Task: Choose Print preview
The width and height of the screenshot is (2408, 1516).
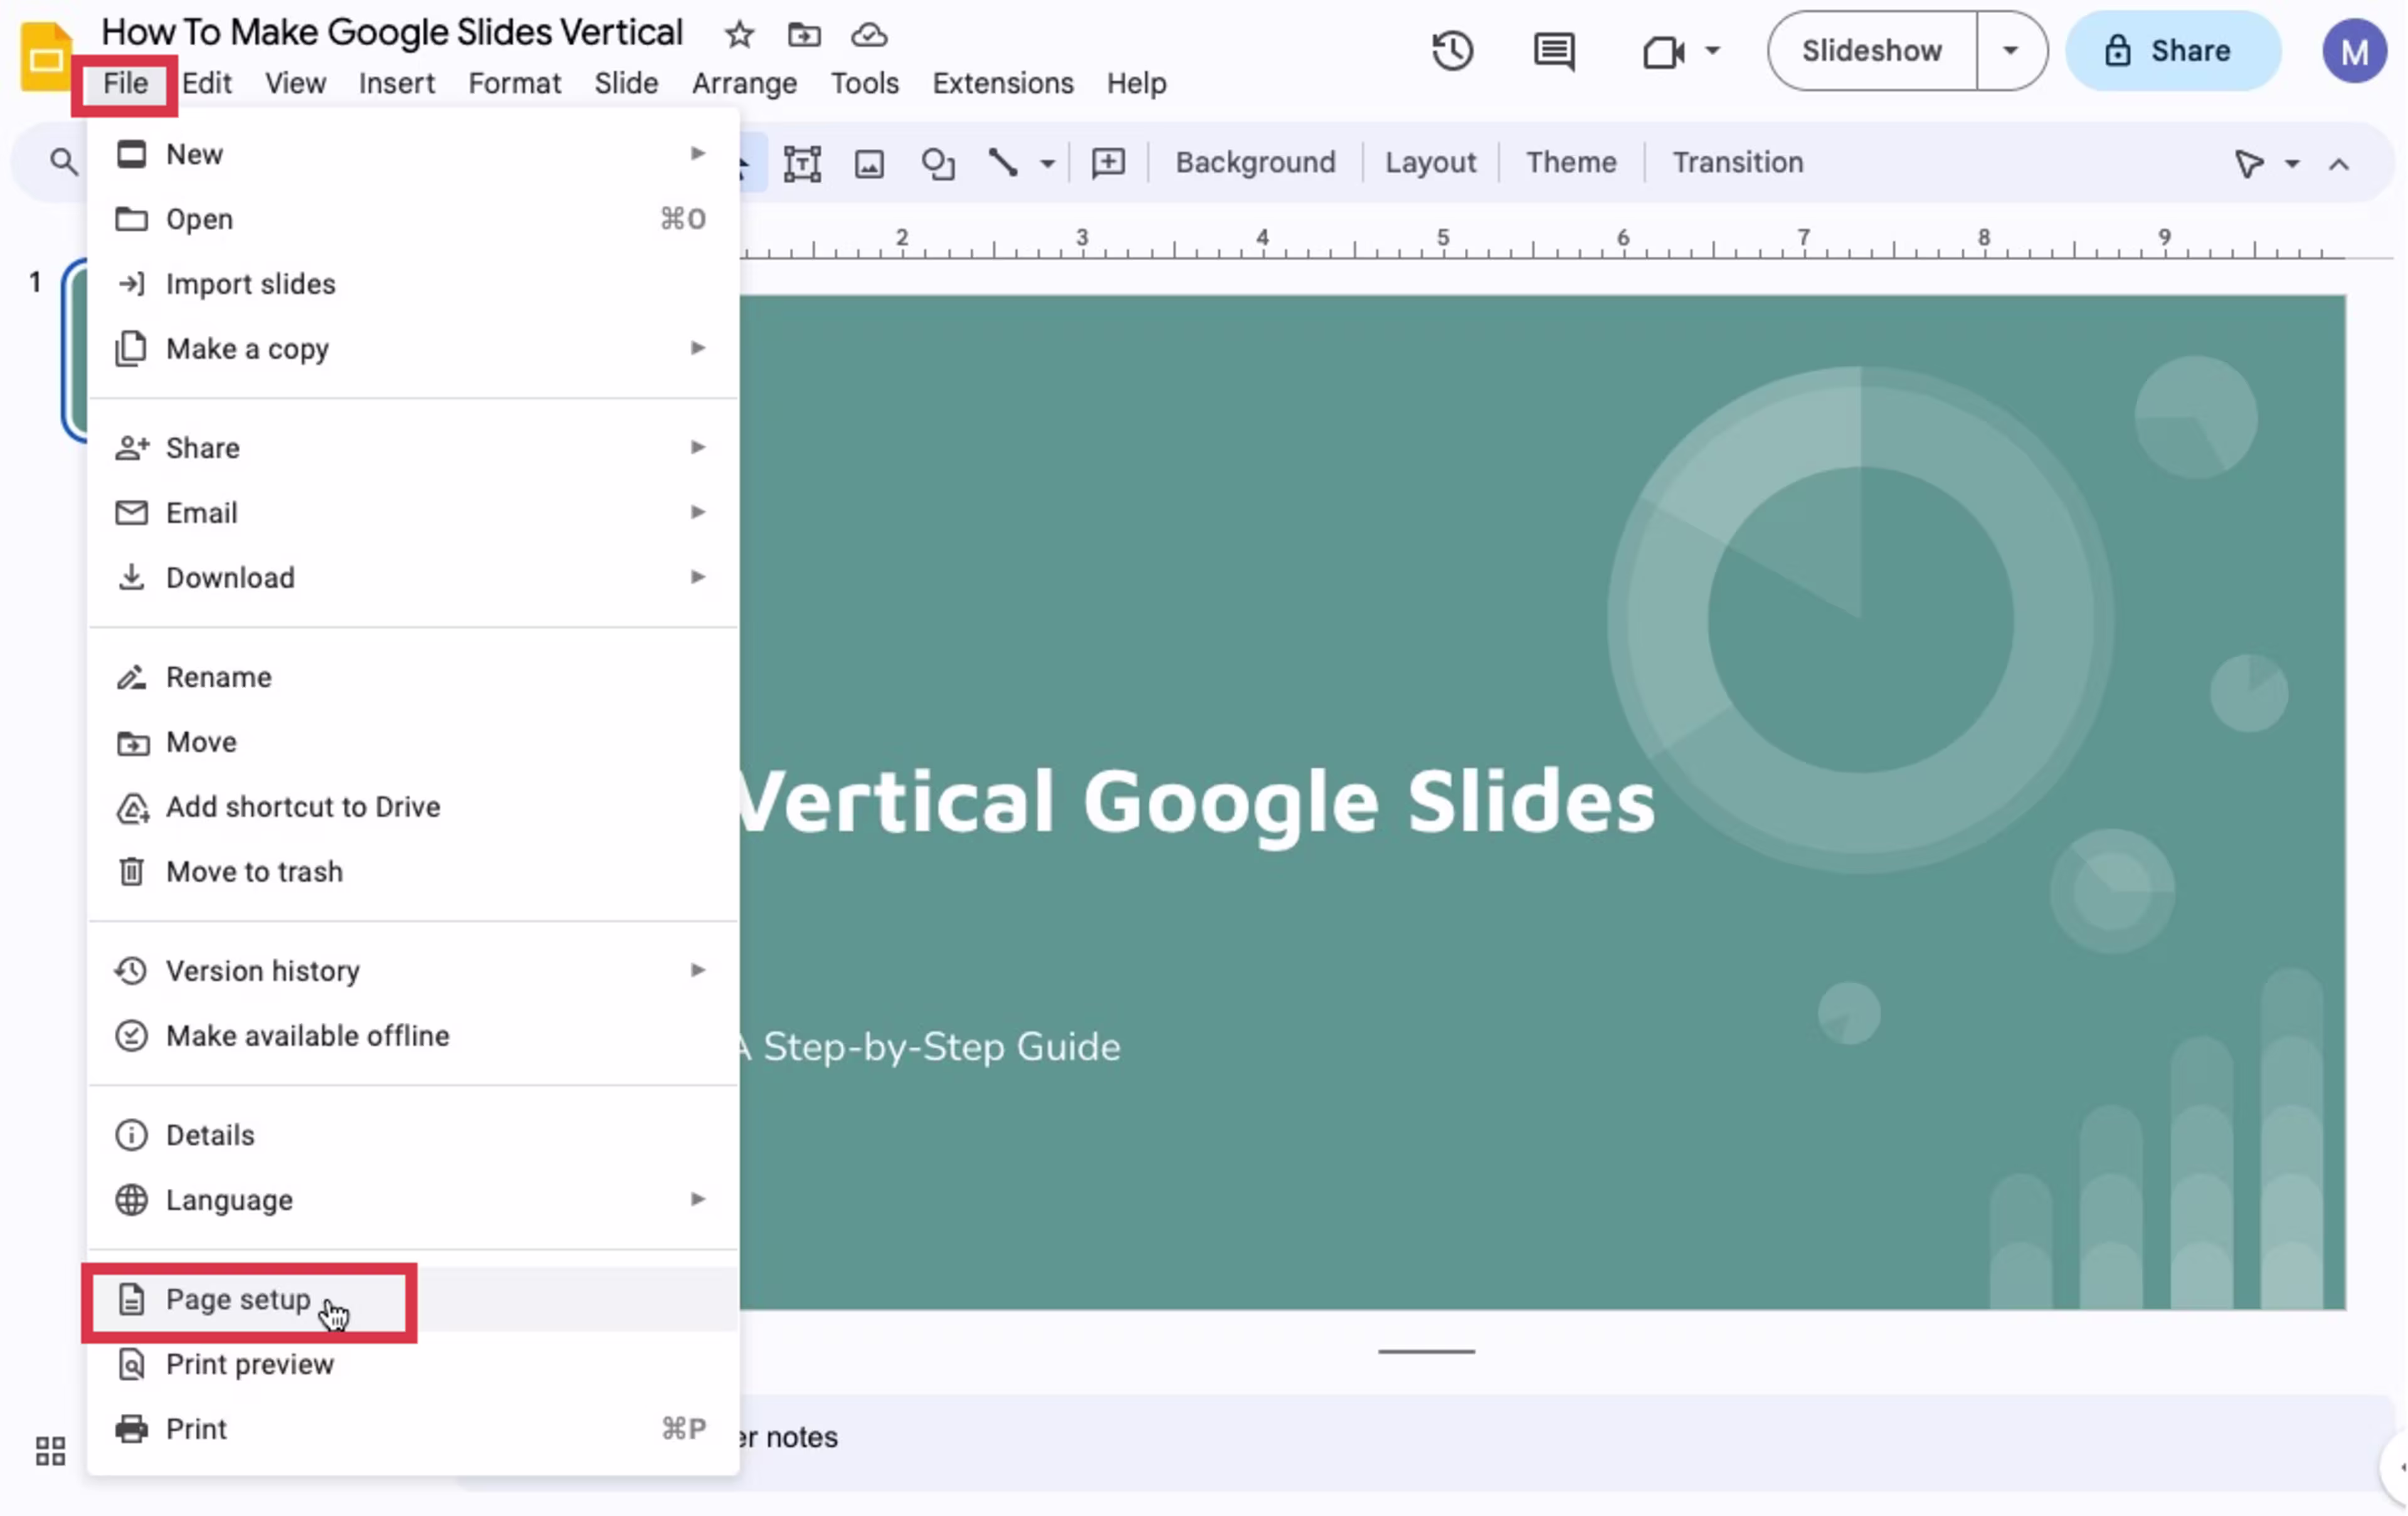Action: (412, 1365)
